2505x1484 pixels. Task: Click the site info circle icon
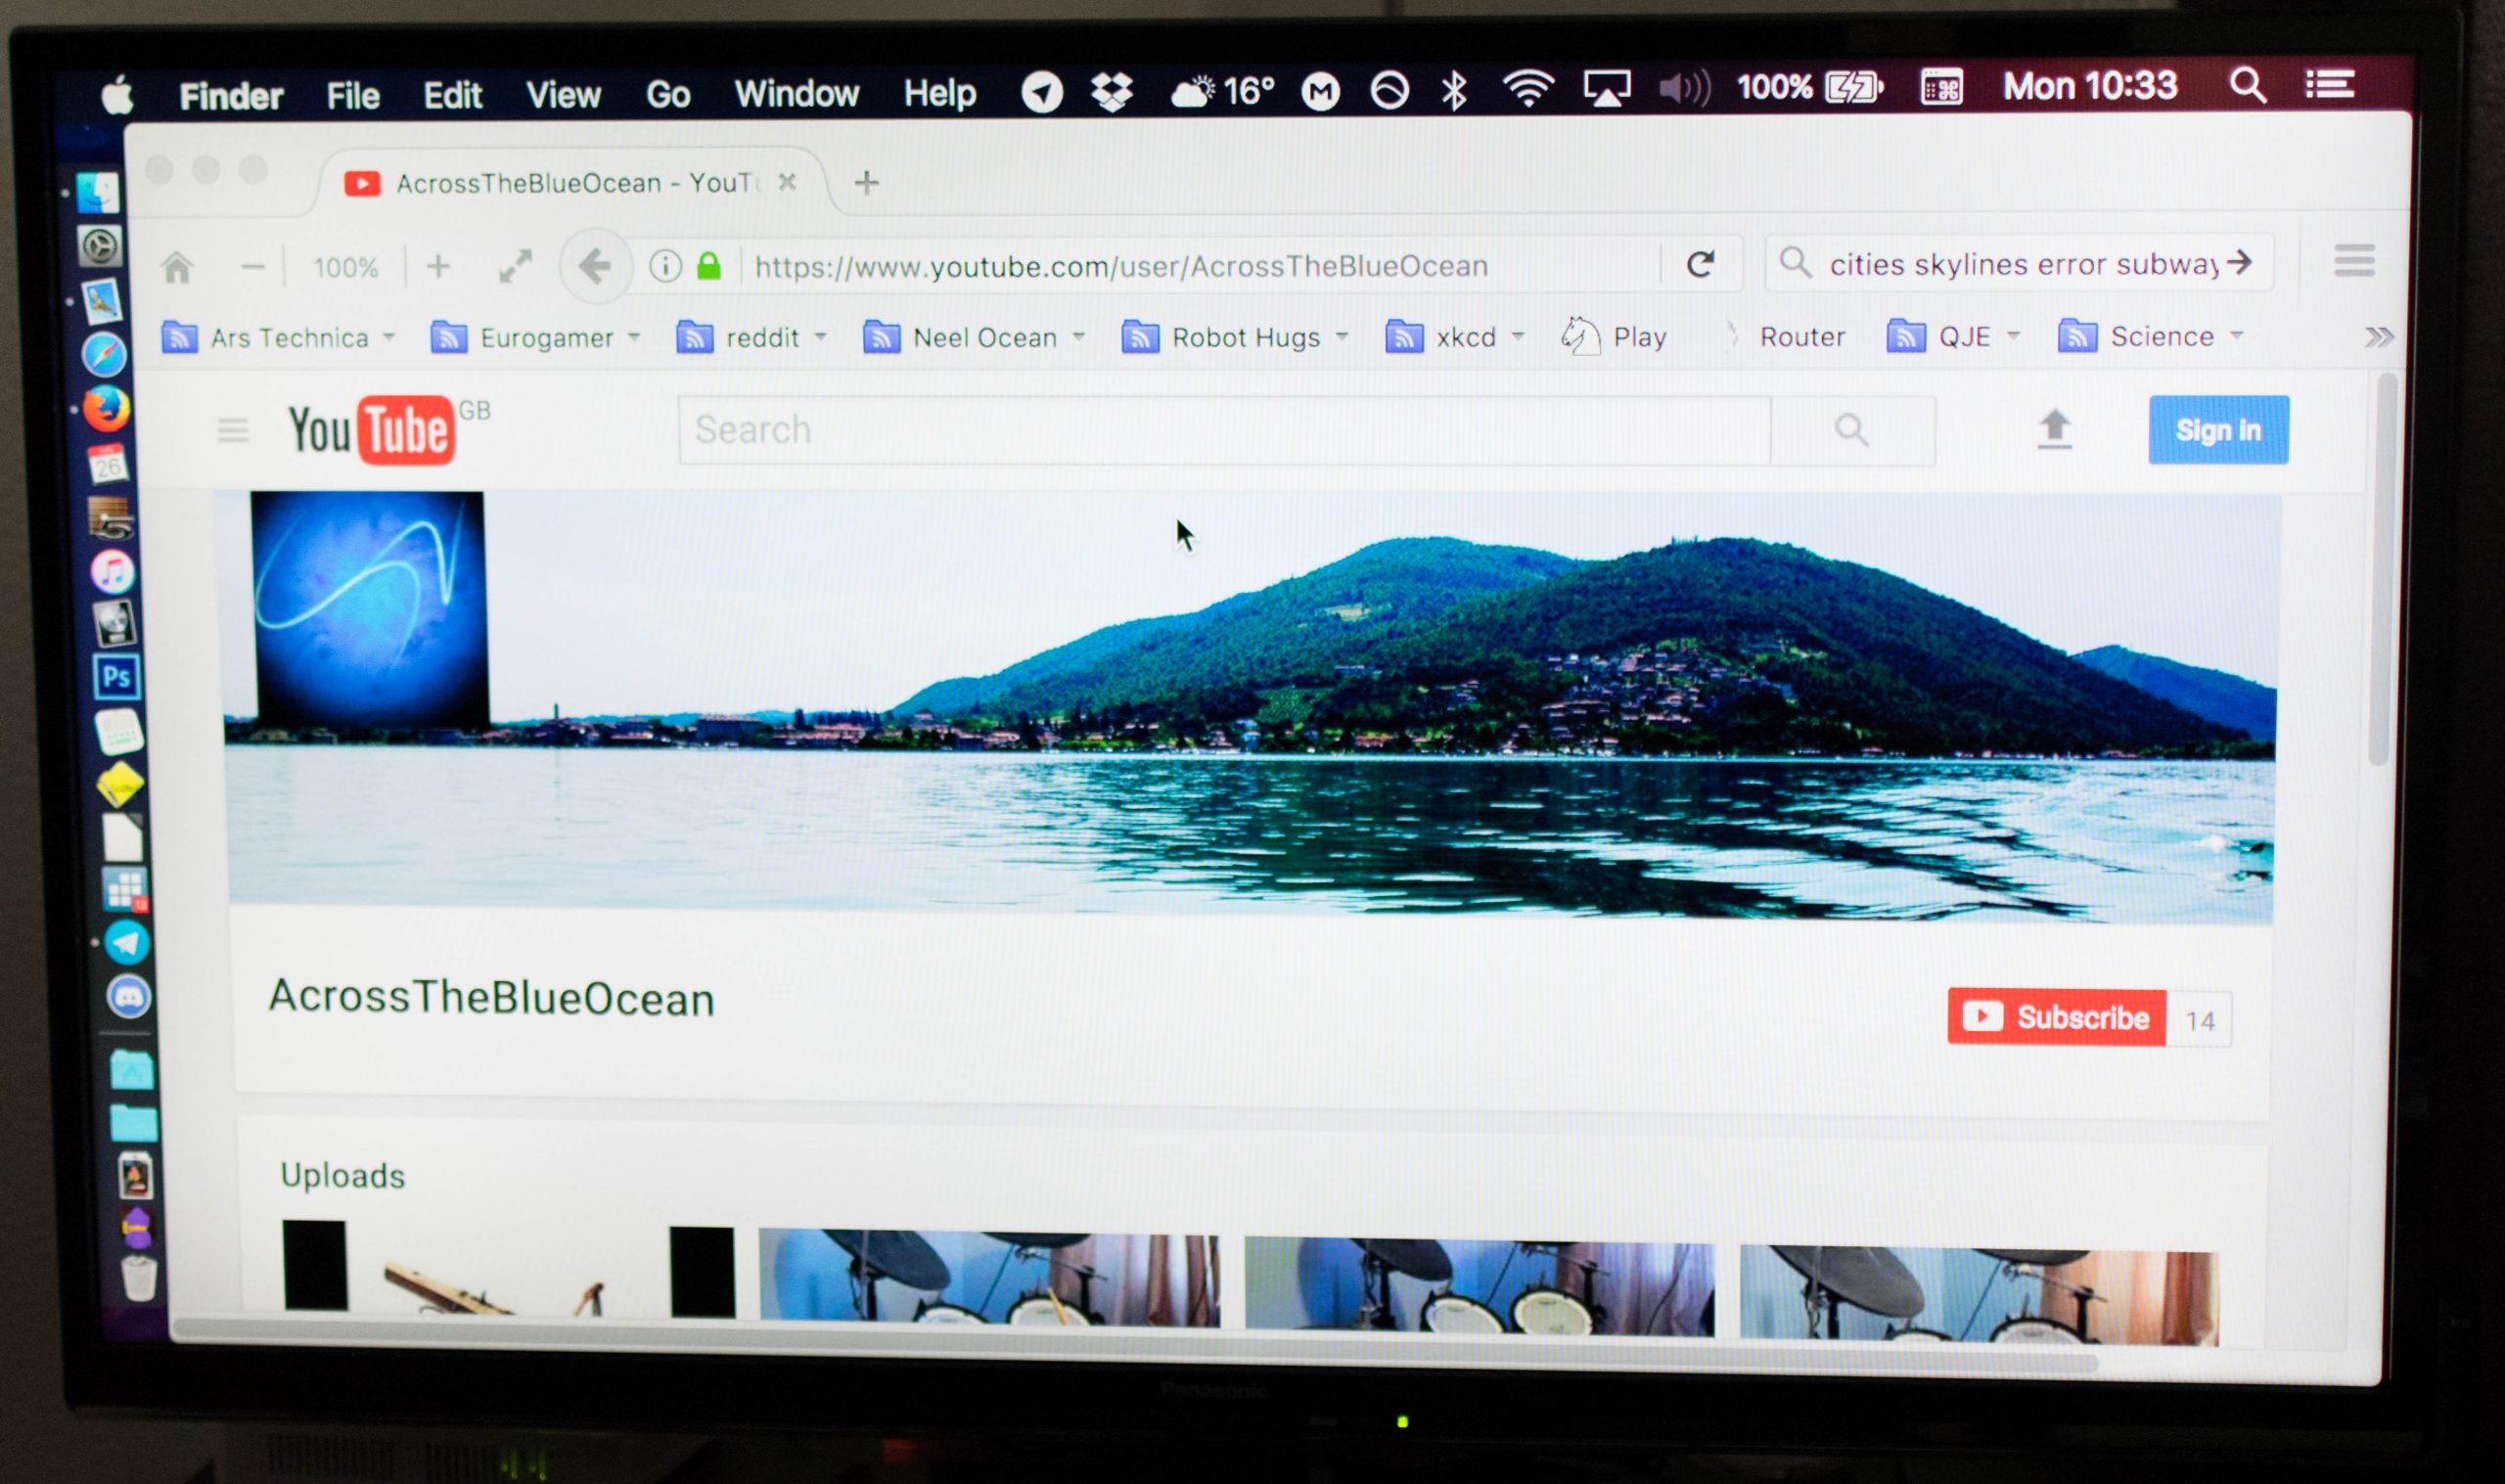pos(665,266)
